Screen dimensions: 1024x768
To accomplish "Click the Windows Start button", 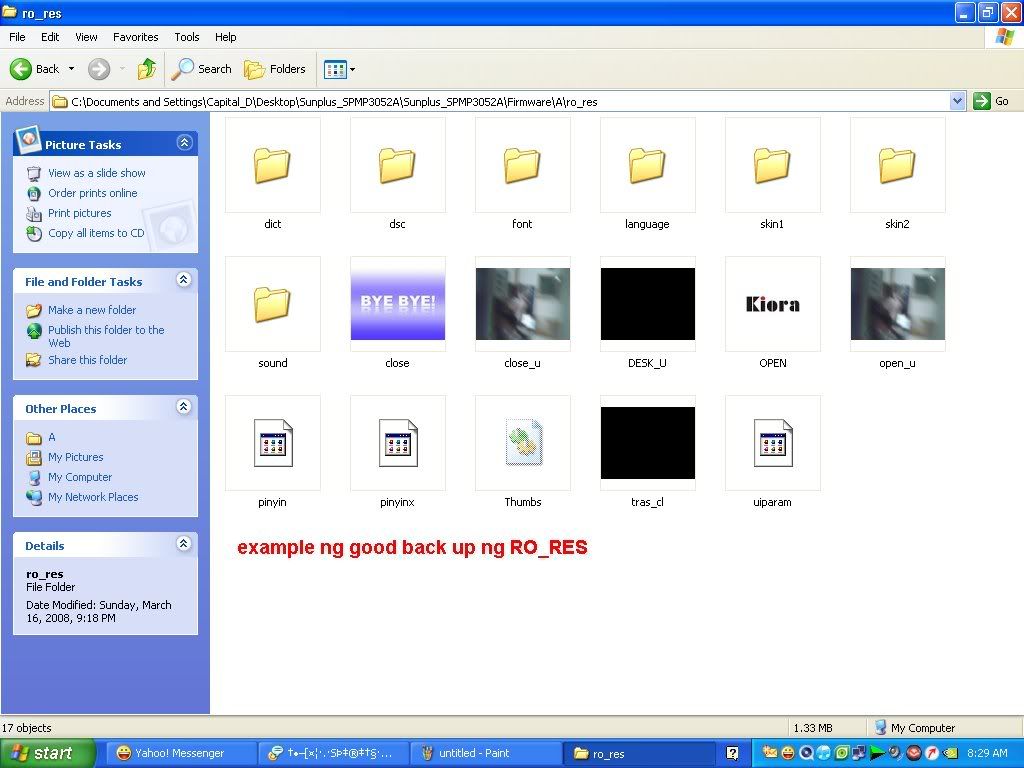I will (x=48, y=753).
